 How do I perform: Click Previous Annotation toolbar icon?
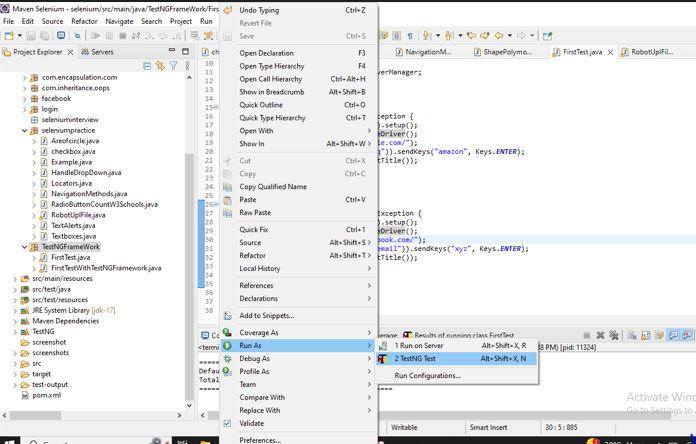449,36
